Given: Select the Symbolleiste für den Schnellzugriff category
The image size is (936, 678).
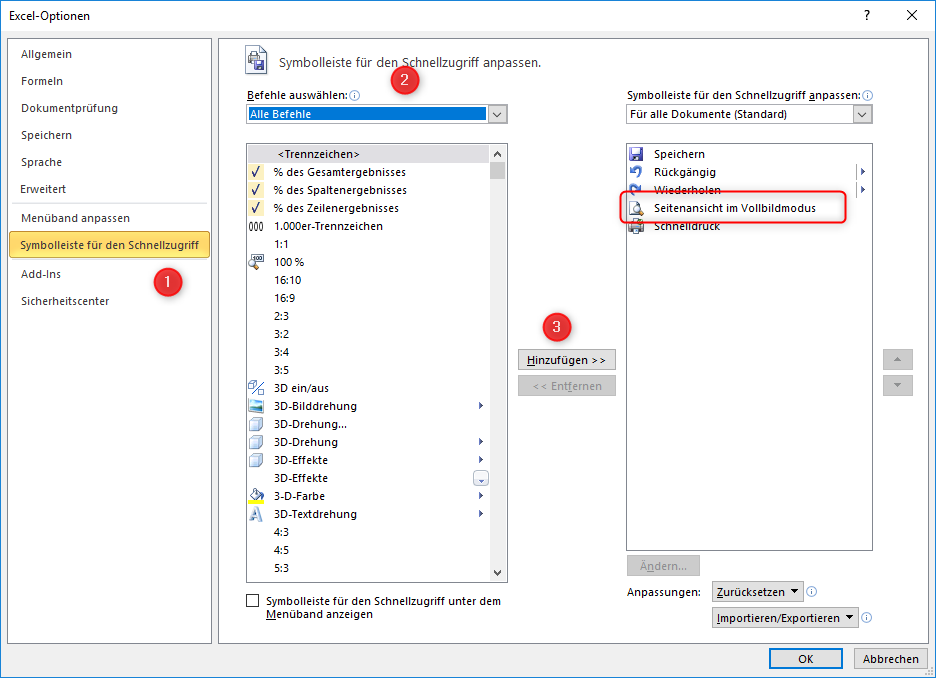Looking at the screenshot, I should pyautogui.click(x=109, y=245).
